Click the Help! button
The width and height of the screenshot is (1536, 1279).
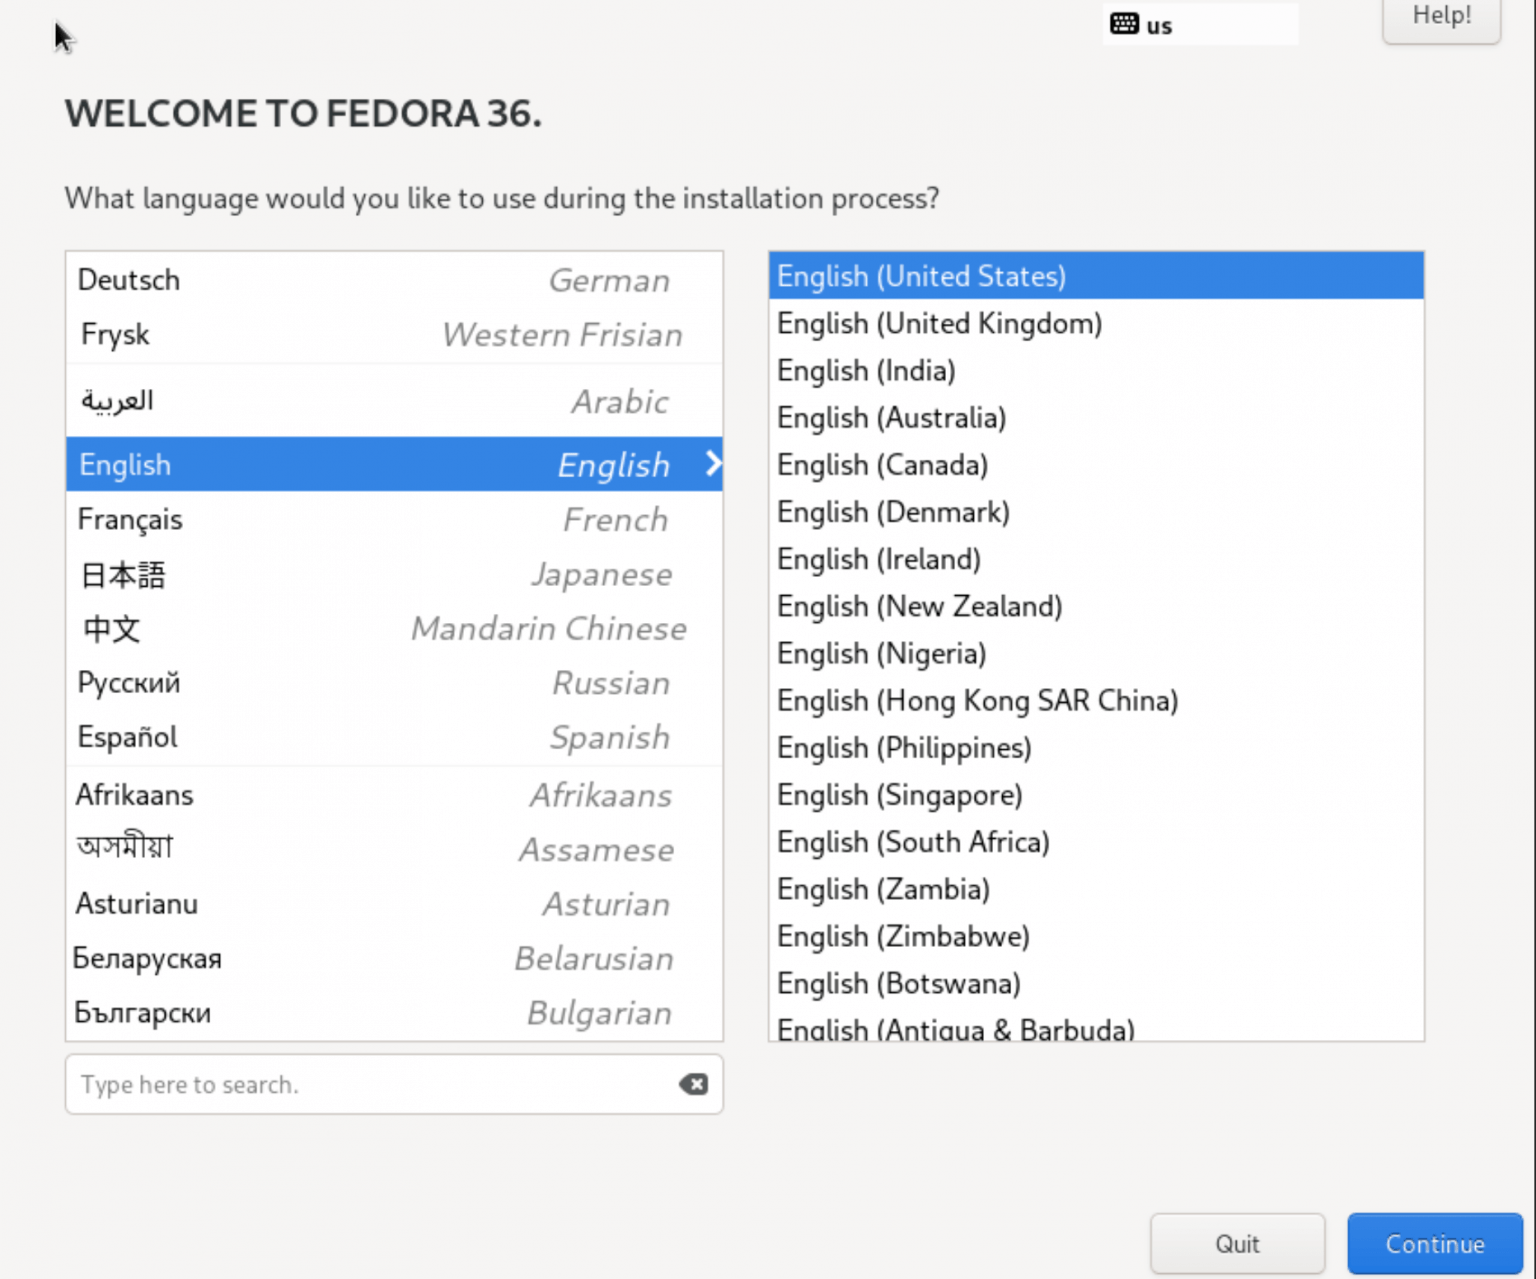coord(1440,15)
